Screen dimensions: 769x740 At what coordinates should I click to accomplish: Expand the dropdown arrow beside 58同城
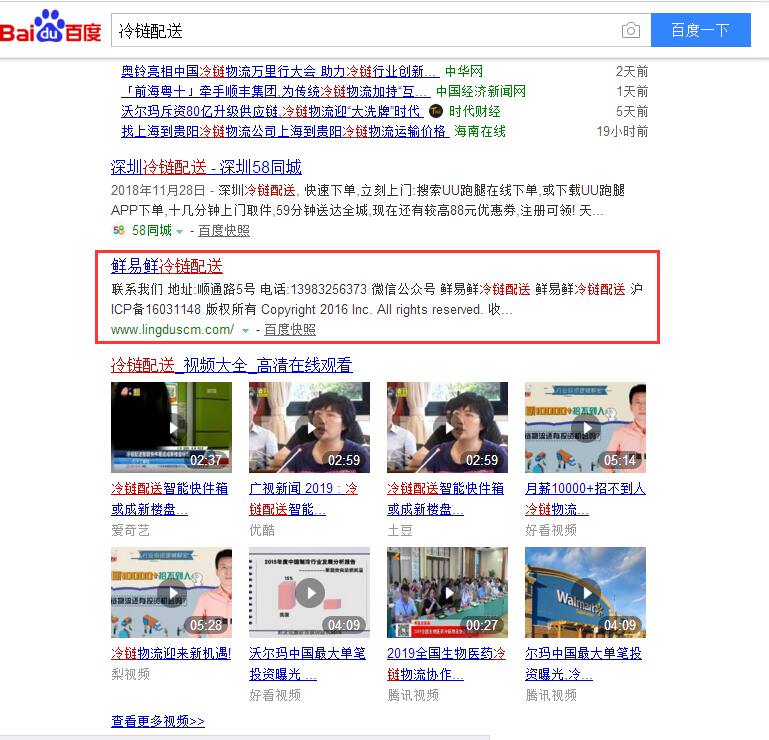pyautogui.click(x=179, y=231)
